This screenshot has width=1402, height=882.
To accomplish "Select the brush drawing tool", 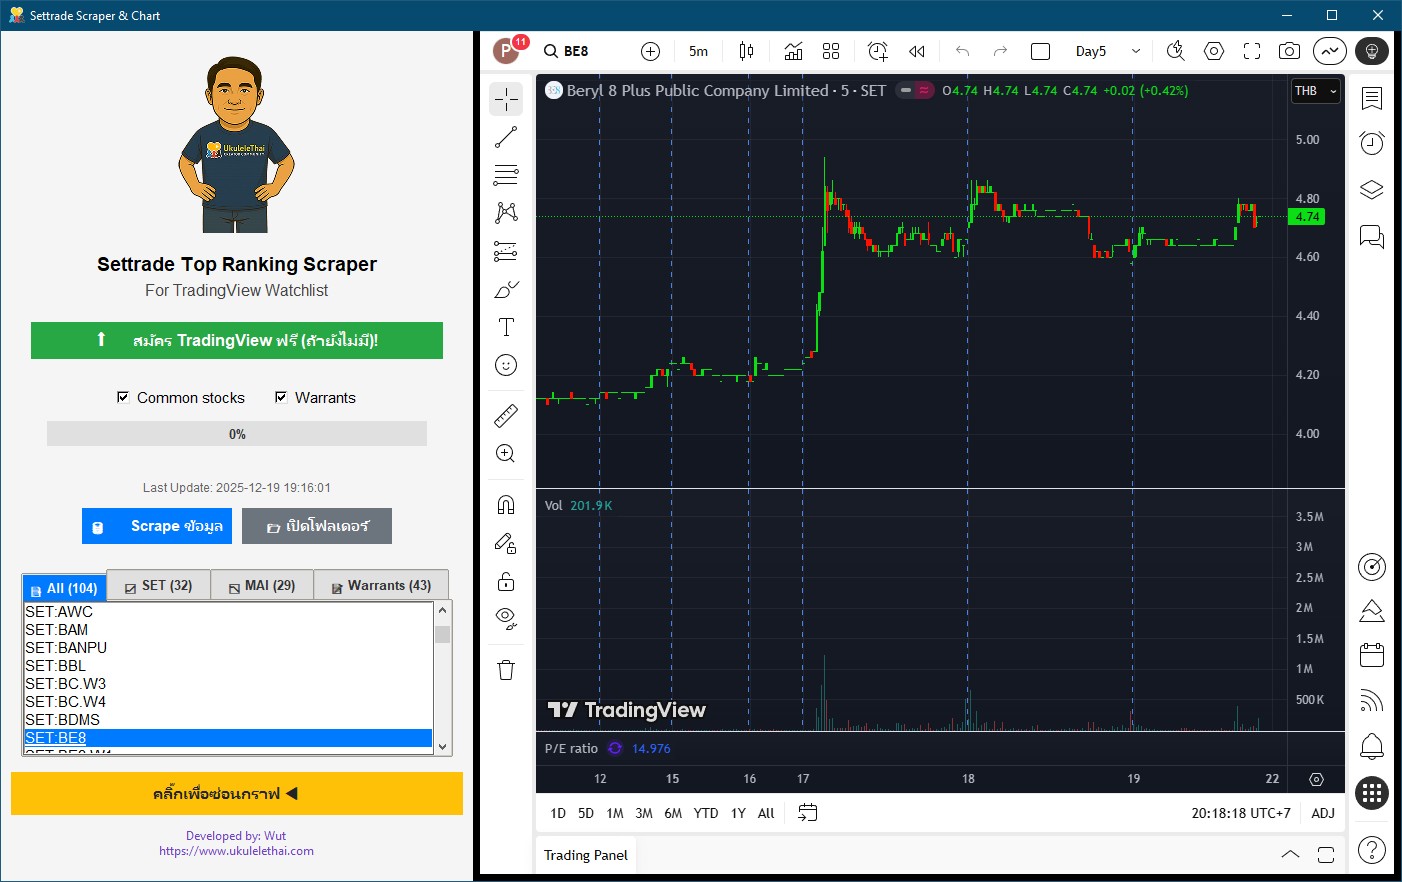I will (505, 289).
